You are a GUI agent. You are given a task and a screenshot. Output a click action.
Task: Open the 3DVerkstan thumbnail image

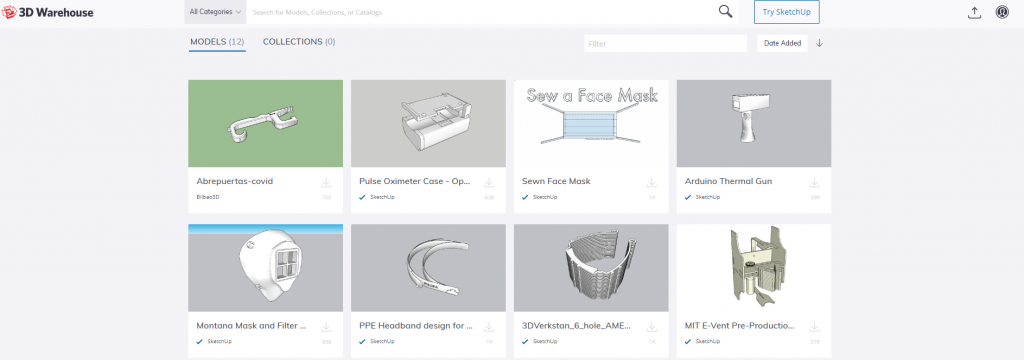pyautogui.click(x=591, y=268)
